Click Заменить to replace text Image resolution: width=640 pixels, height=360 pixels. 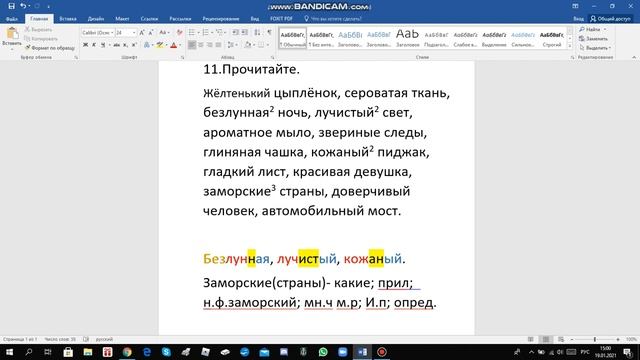[594, 39]
